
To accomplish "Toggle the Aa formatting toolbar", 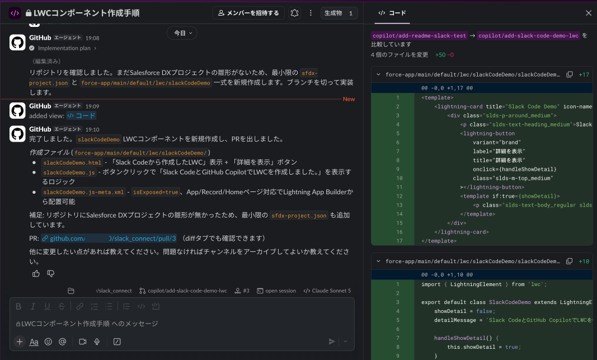I will 34,342.
